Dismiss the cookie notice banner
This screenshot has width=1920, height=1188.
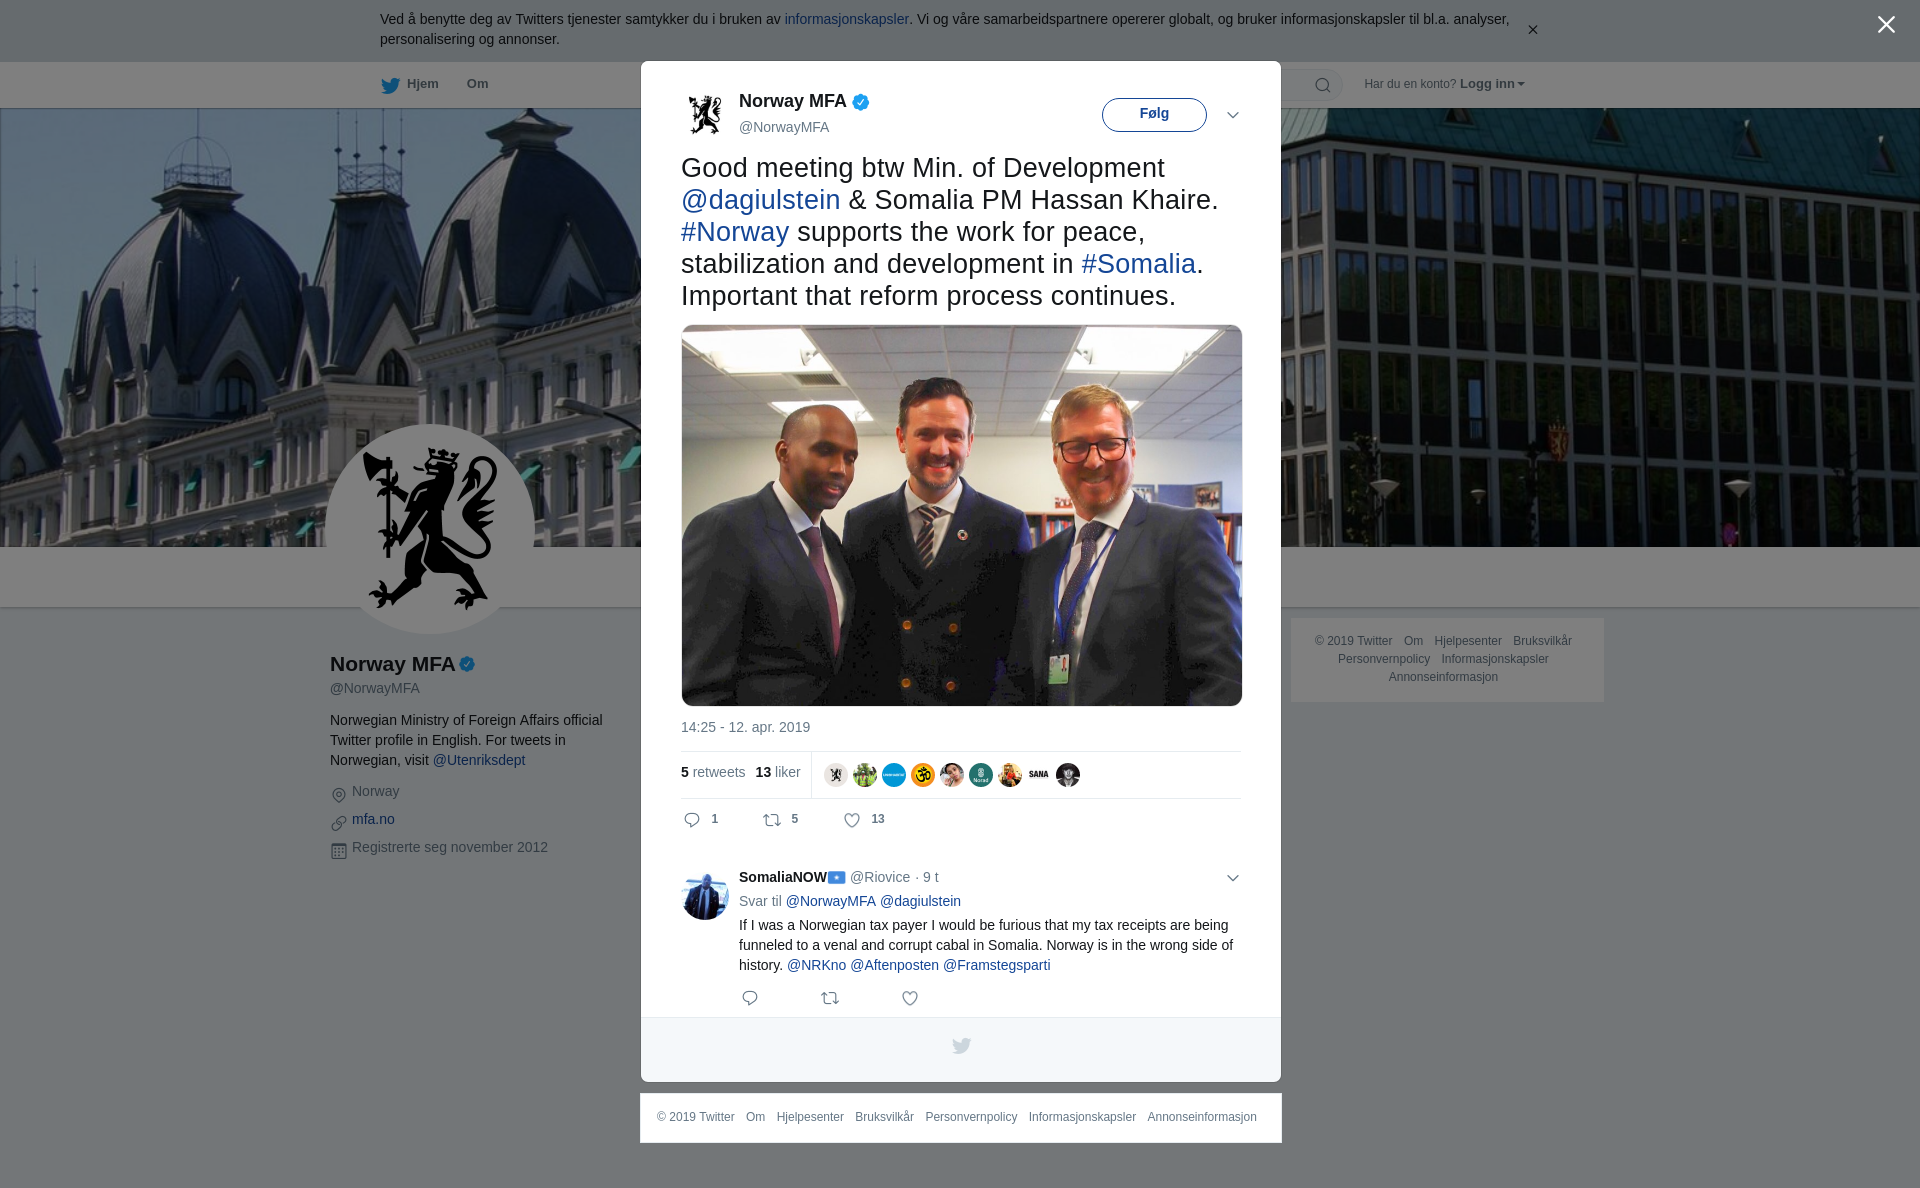coord(1532,30)
